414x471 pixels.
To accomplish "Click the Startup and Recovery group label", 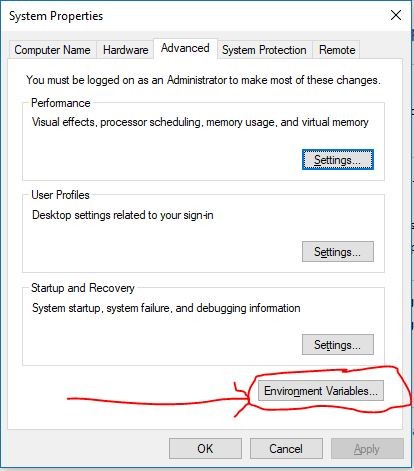I will point(83,288).
